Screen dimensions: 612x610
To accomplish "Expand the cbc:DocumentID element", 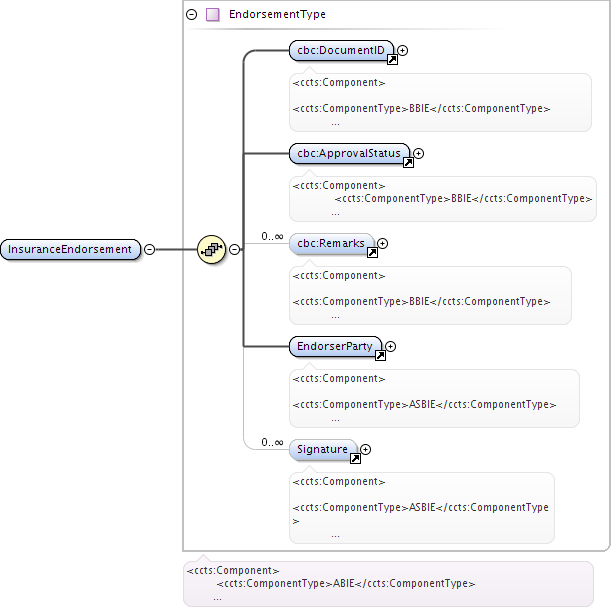I will (402, 50).
